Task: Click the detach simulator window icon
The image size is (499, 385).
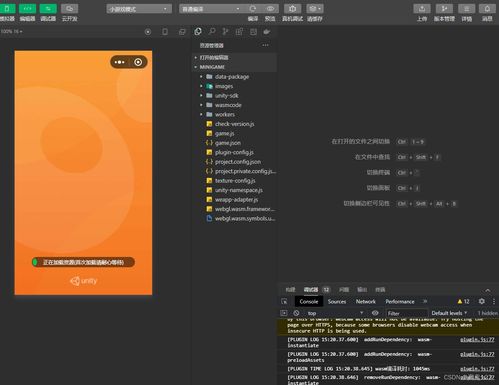Action: [x=182, y=32]
